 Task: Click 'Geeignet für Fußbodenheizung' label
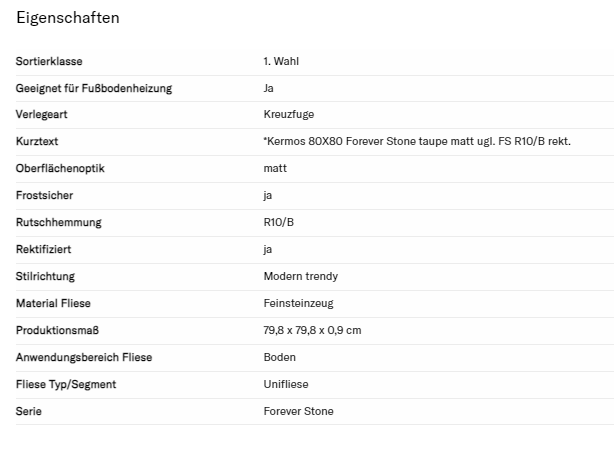point(94,89)
